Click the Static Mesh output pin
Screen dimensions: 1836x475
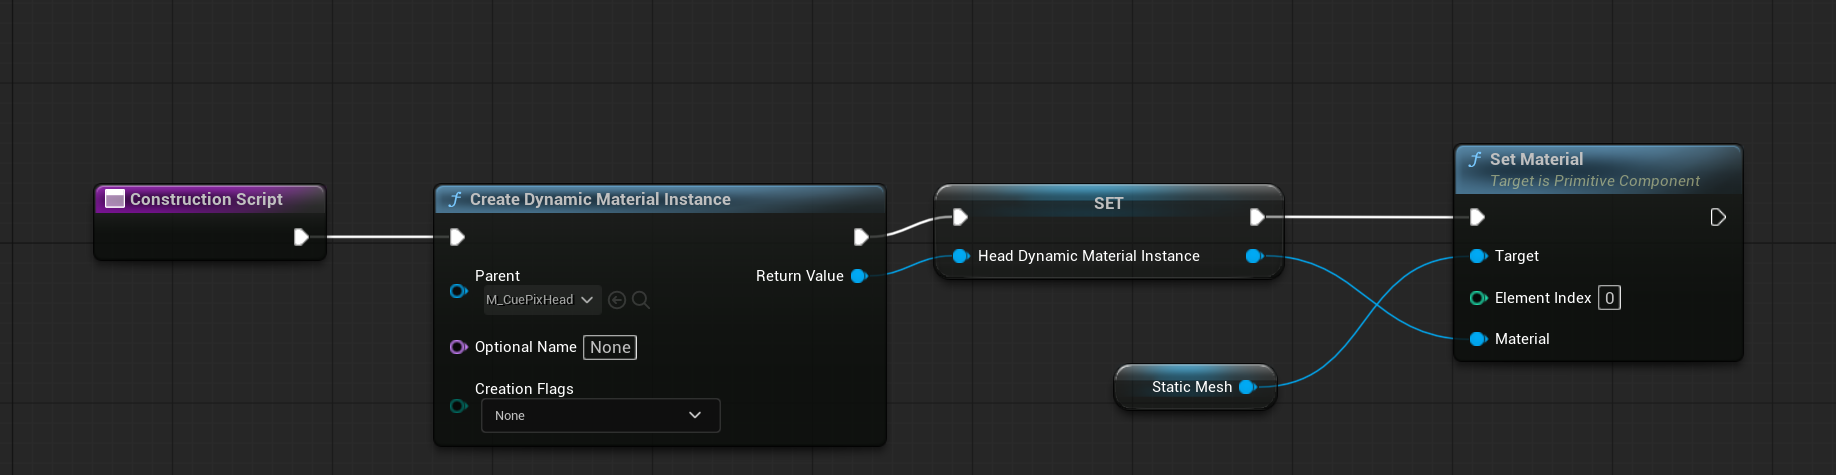(1247, 387)
